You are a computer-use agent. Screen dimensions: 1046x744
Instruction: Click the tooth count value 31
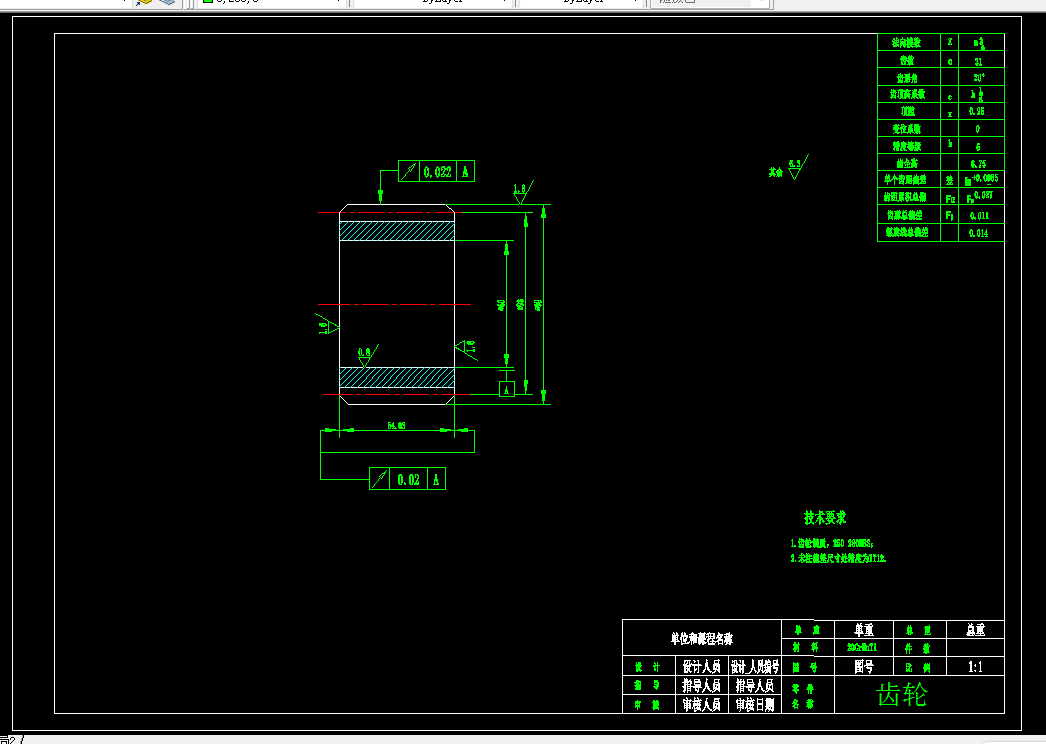click(978, 61)
